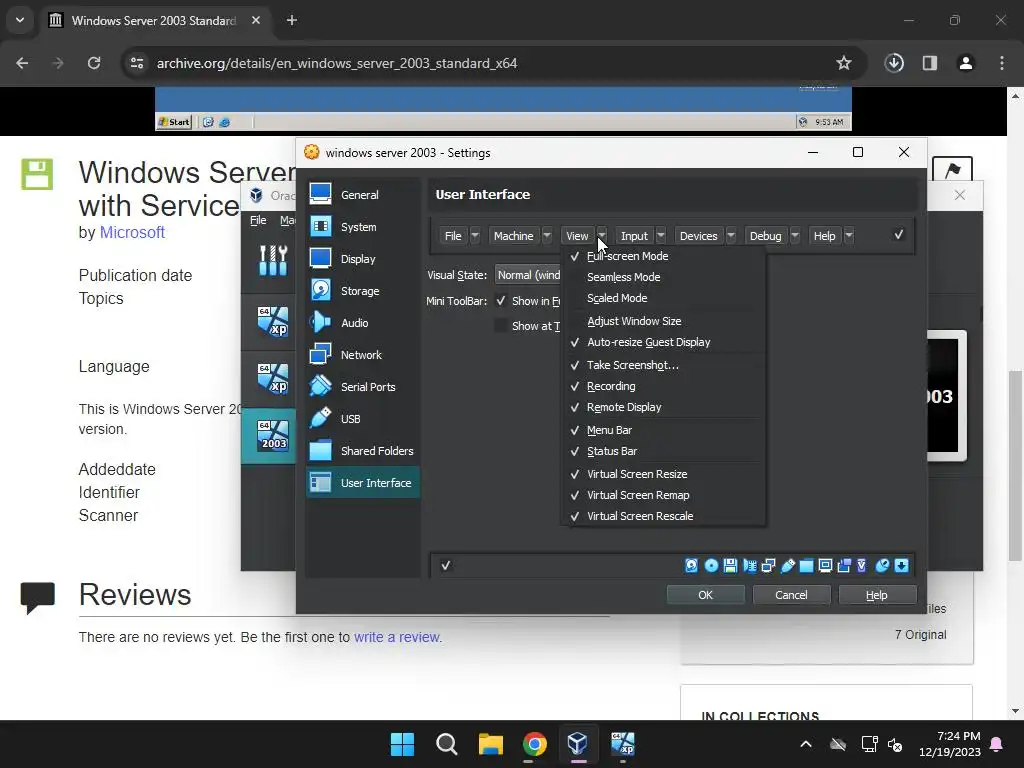Expand the Debug menu dropdown arrow
Viewport: 1024px width, 768px height.
tap(795, 236)
